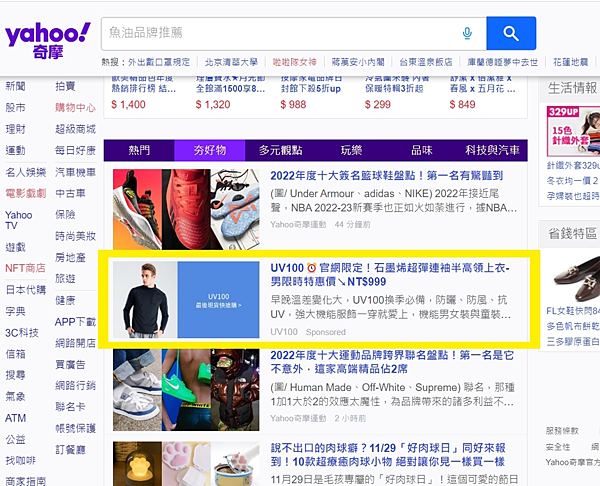Viewport: 600px width, 486px height.
Task: Open 3C科技 in the sidebar
Action: point(22,333)
